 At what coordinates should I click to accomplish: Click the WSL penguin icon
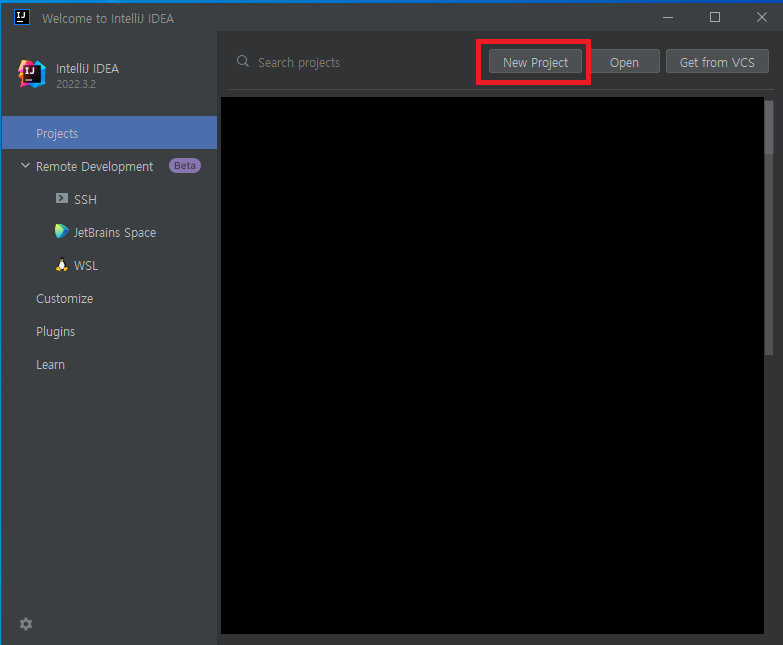(62, 265)
